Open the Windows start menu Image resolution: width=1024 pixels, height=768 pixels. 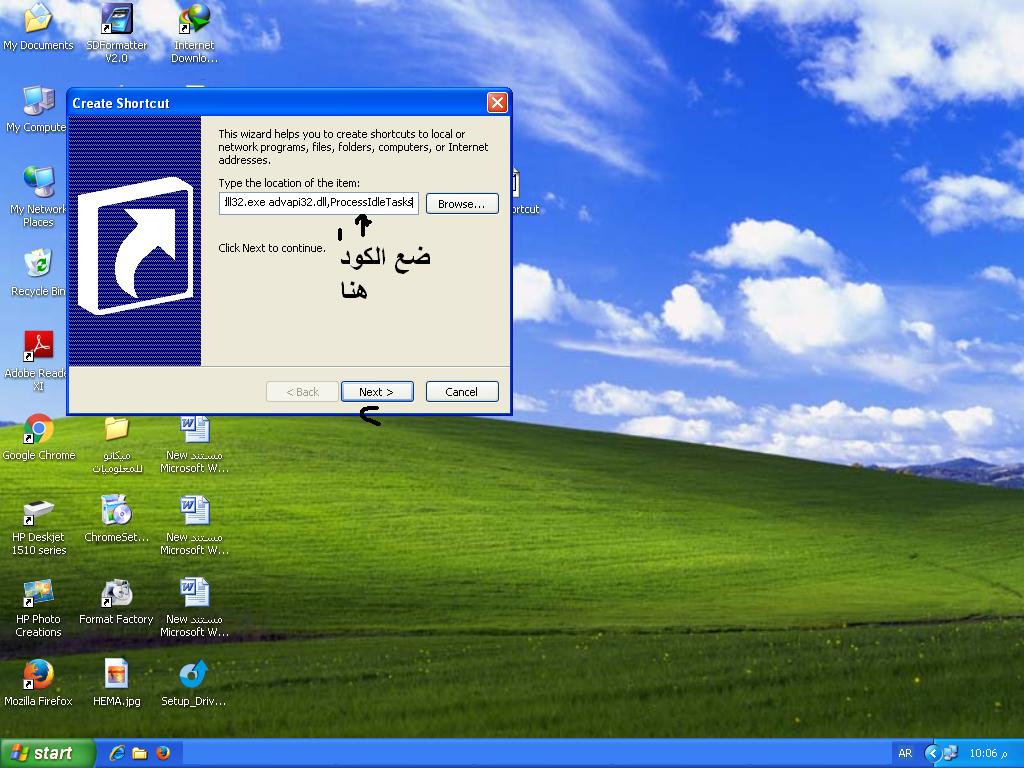pos(46,753)
